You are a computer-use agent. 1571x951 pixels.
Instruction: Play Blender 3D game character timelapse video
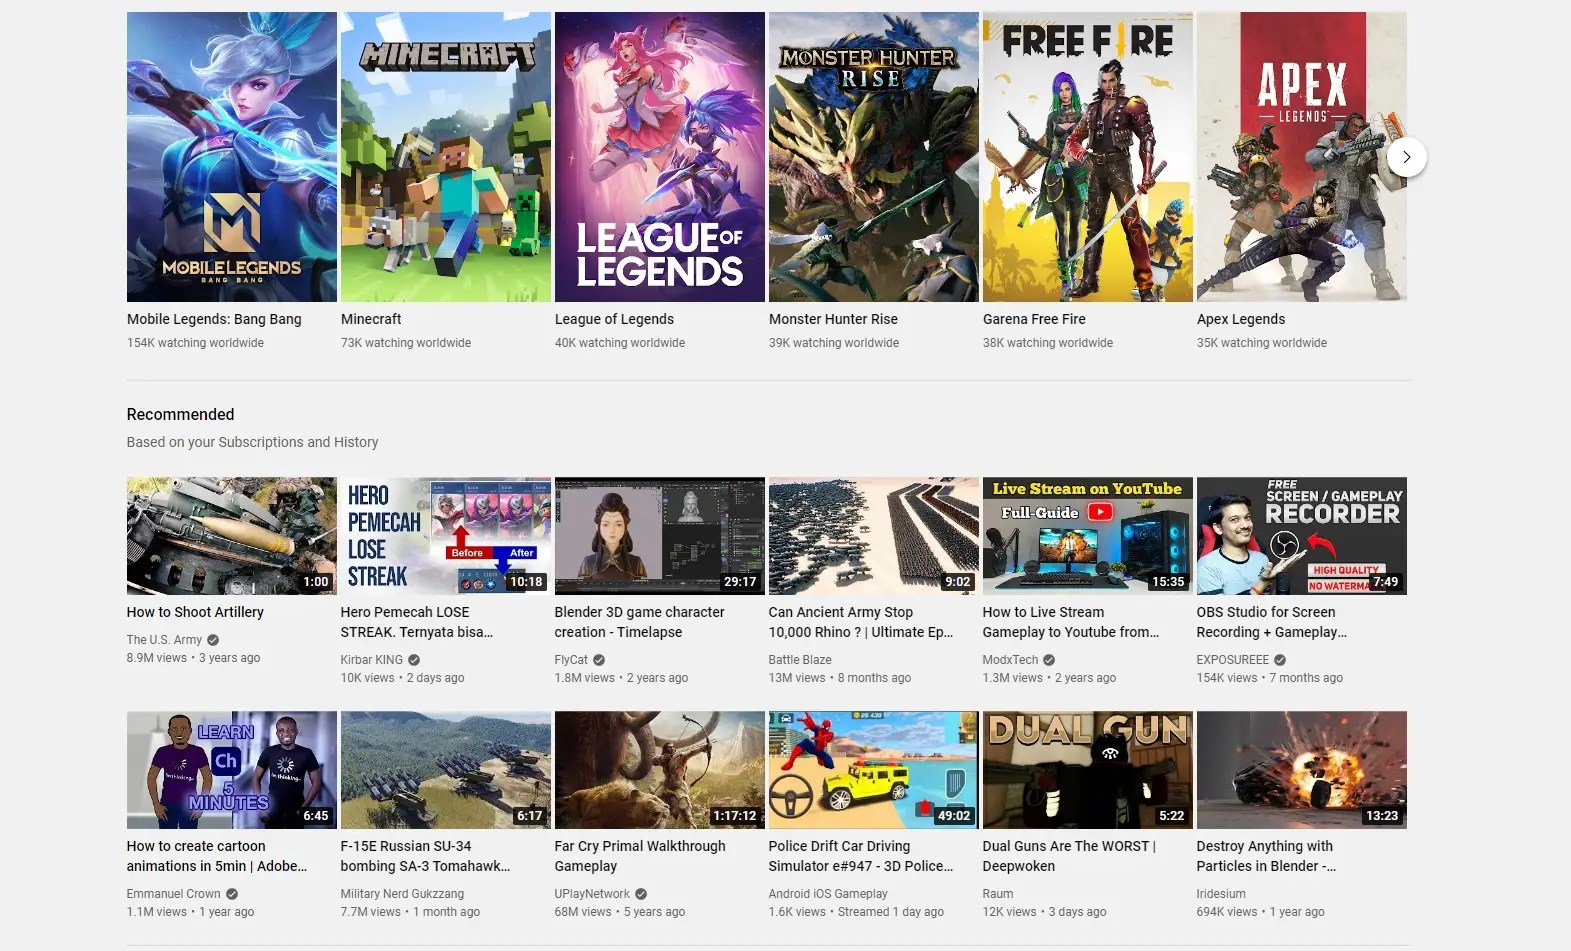coord(660,536)
